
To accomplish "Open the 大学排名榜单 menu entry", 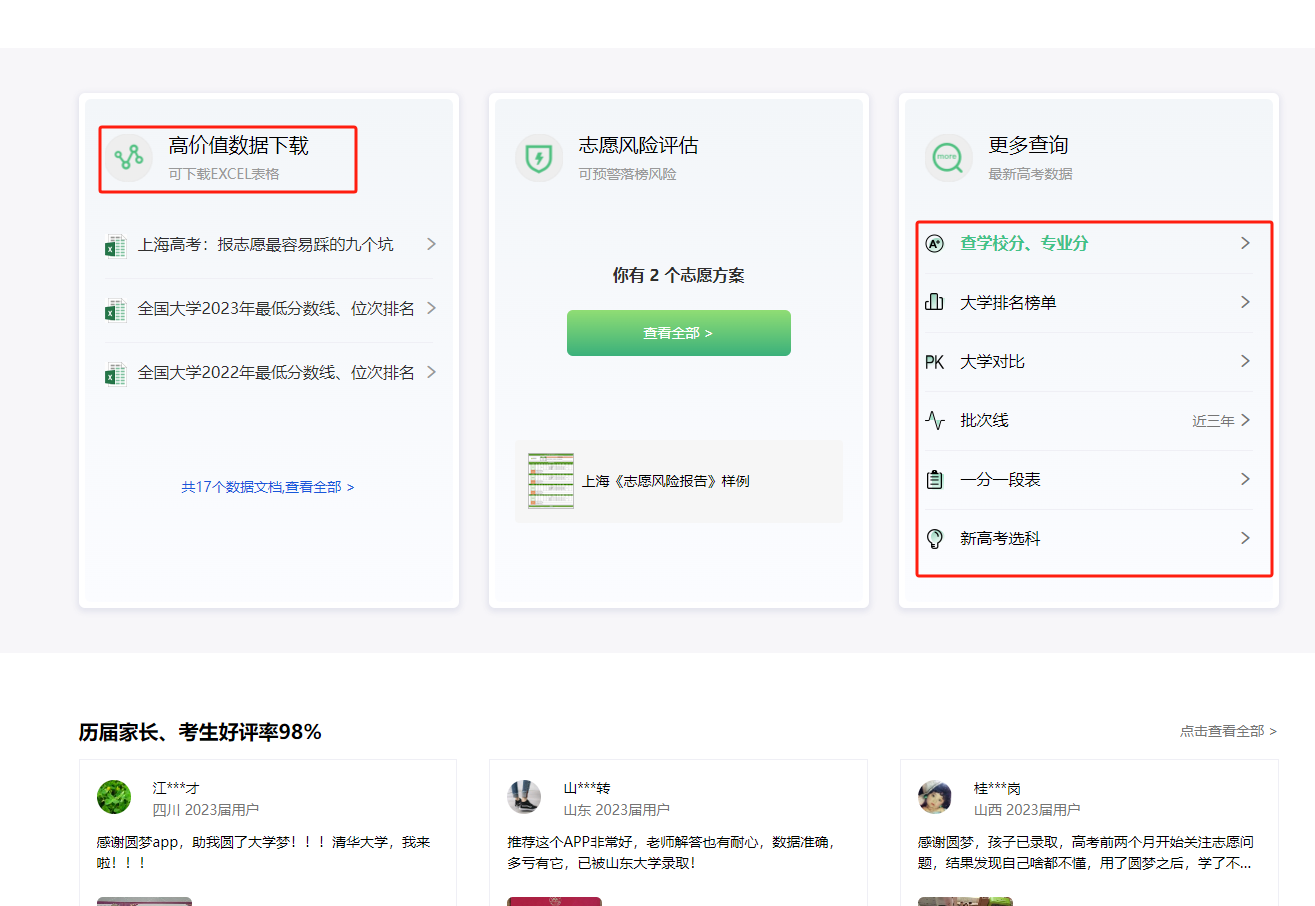I will [x=1008, y=303].
